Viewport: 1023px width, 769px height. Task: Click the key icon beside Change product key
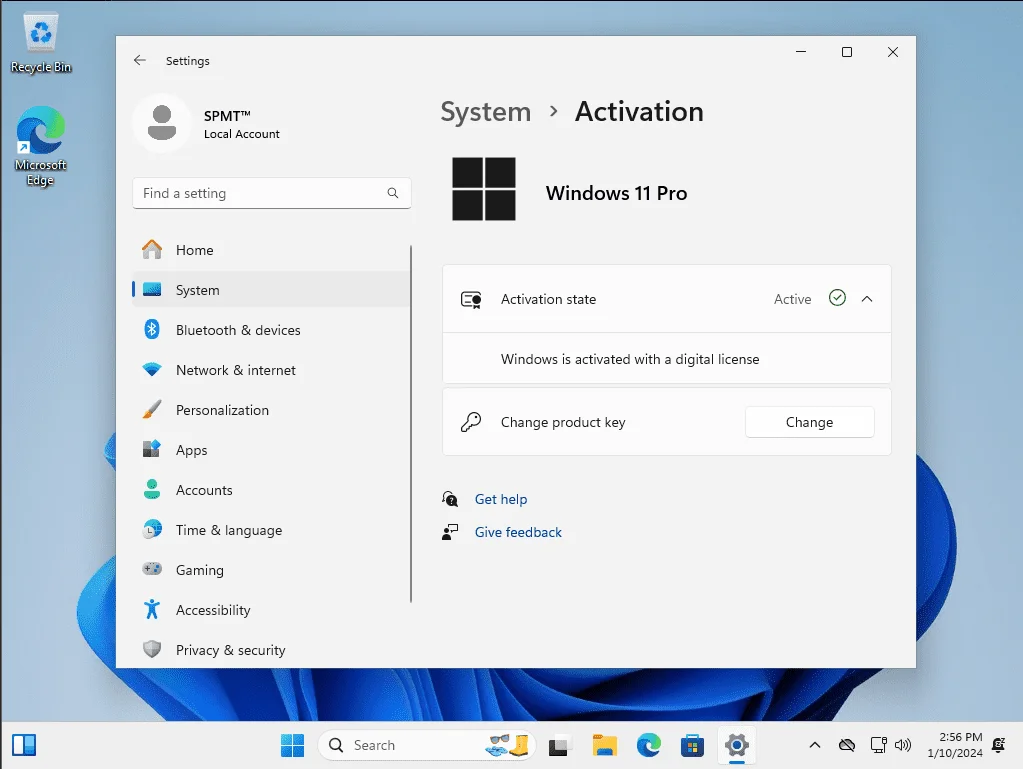coord(471,422)
